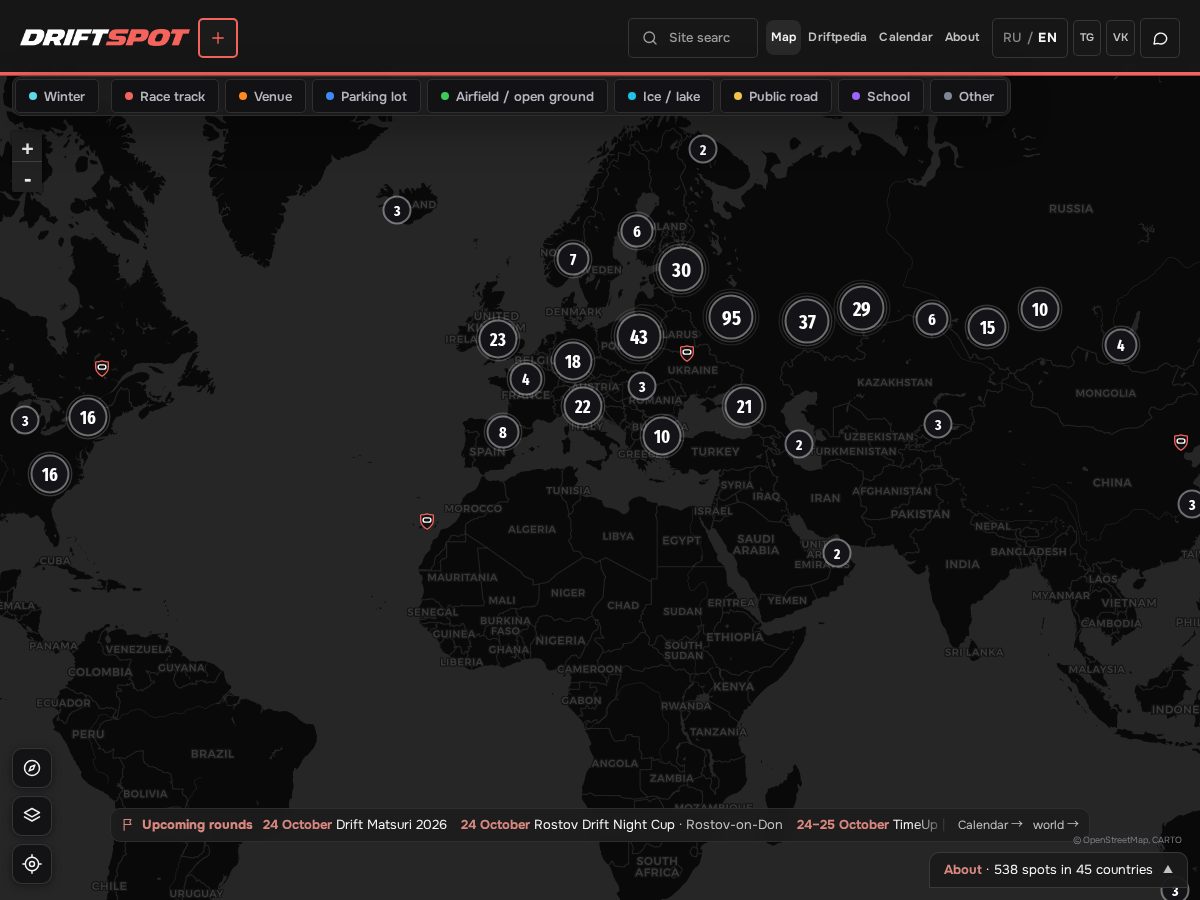Open the VK social link
Screen dimensions: 1200x900
tap(1120, 38)
